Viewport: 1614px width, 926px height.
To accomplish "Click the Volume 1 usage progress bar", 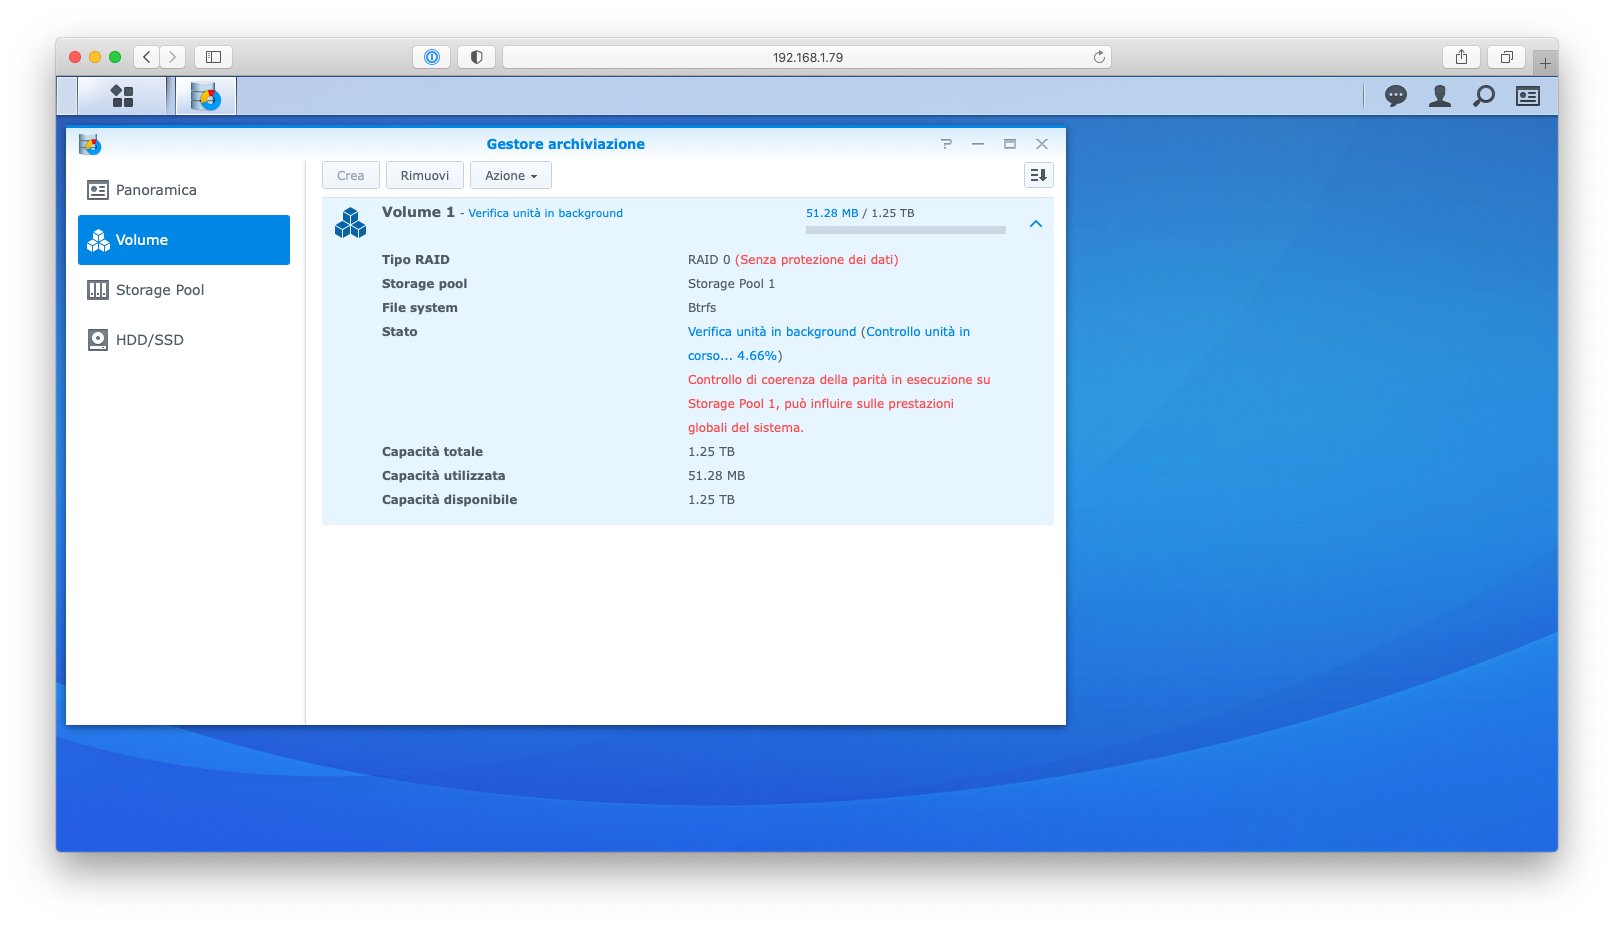I will pyautogui.click(x=905, y=230).
